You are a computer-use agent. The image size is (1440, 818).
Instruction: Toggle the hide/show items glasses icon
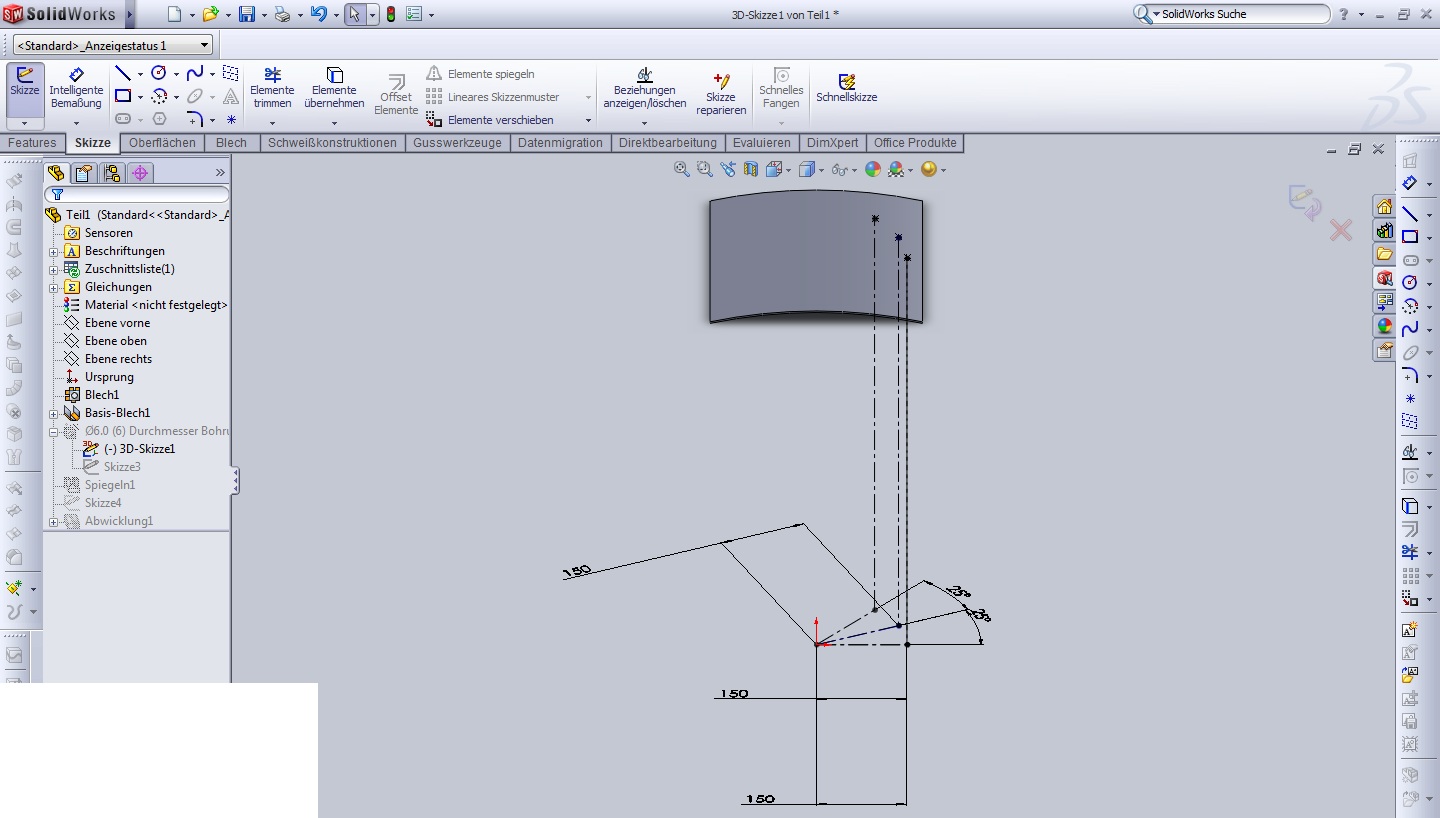coord(839,170)
